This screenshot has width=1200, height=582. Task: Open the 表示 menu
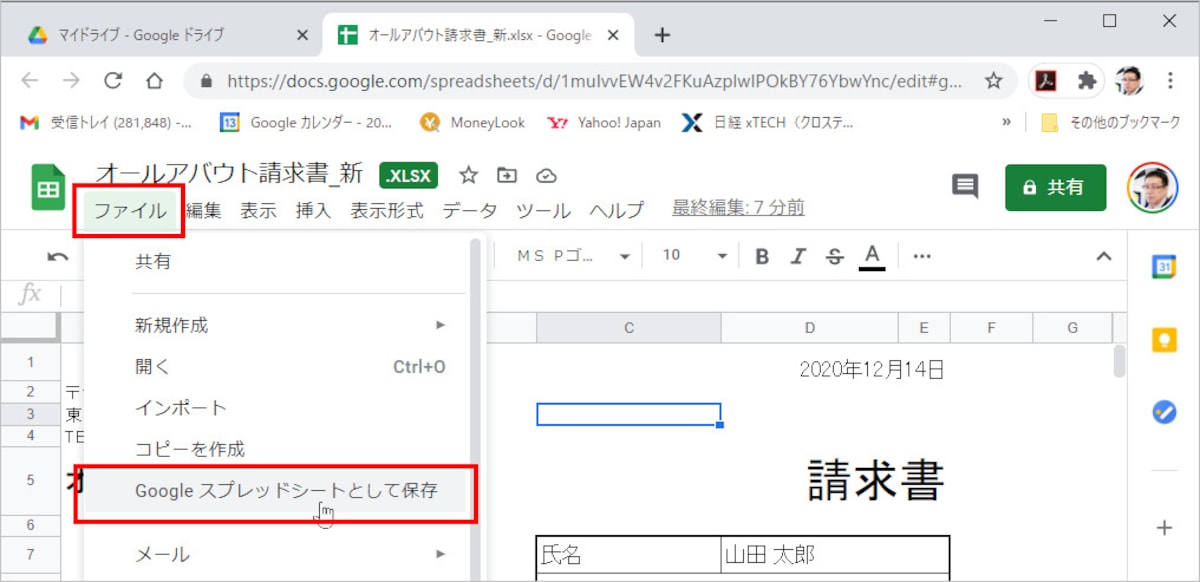(258, 210)
